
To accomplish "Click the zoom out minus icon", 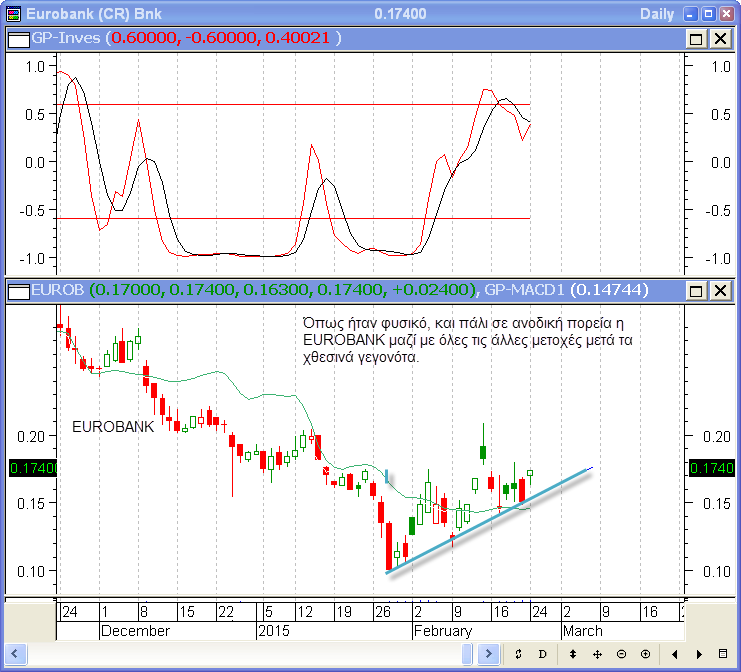I will point(621,655).
